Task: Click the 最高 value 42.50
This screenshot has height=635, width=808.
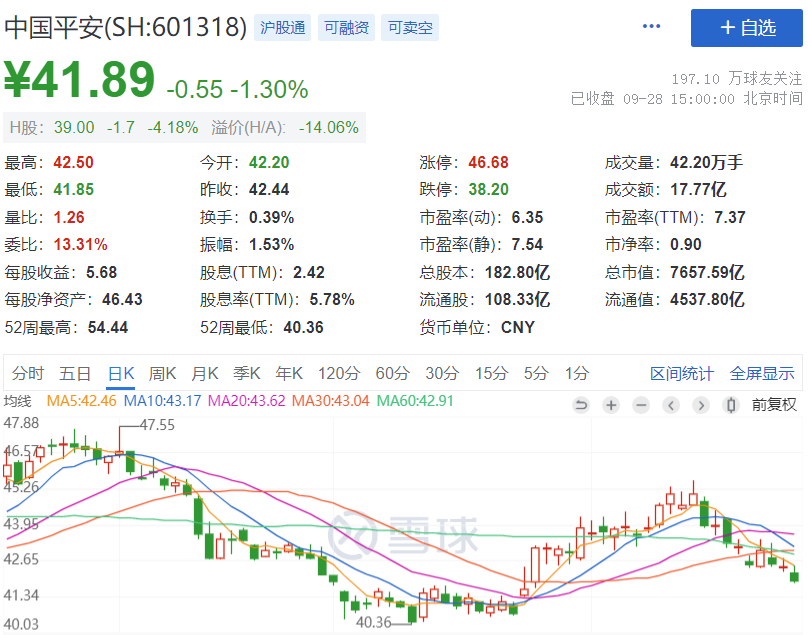Action: click(x=74, y=163)
